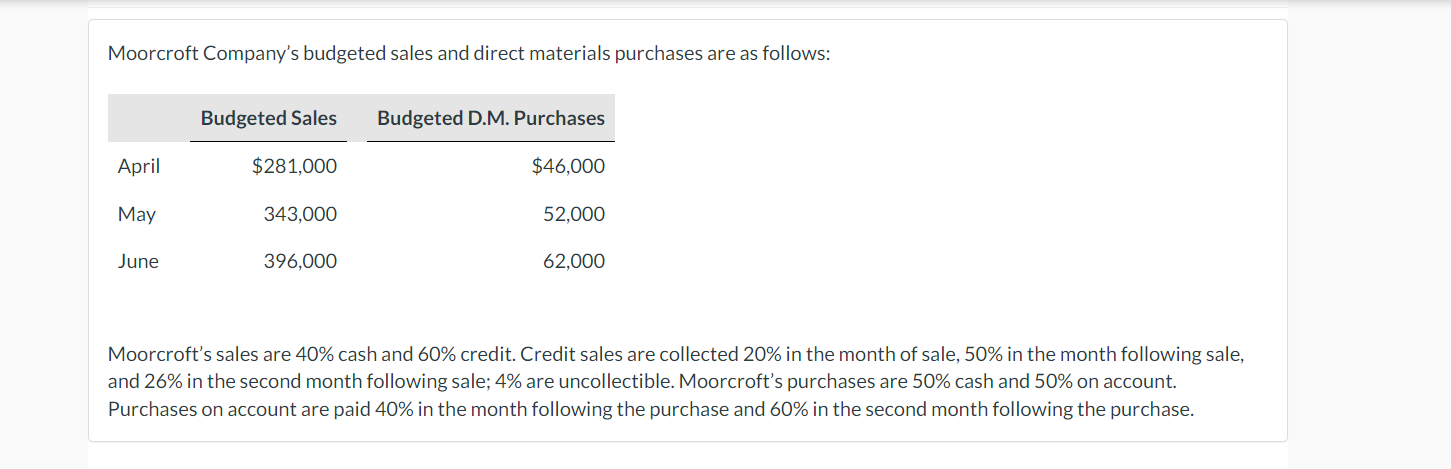Click the sentence starting 'Purchases on account are paid'
The height and width of the screenshot is (469, 1451).
pyautogui.click(x=650, y=409)
